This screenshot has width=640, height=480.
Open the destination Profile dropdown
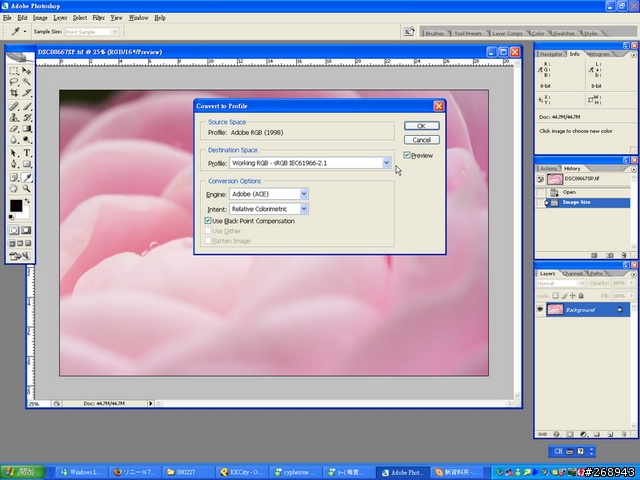tap(386, 163)
